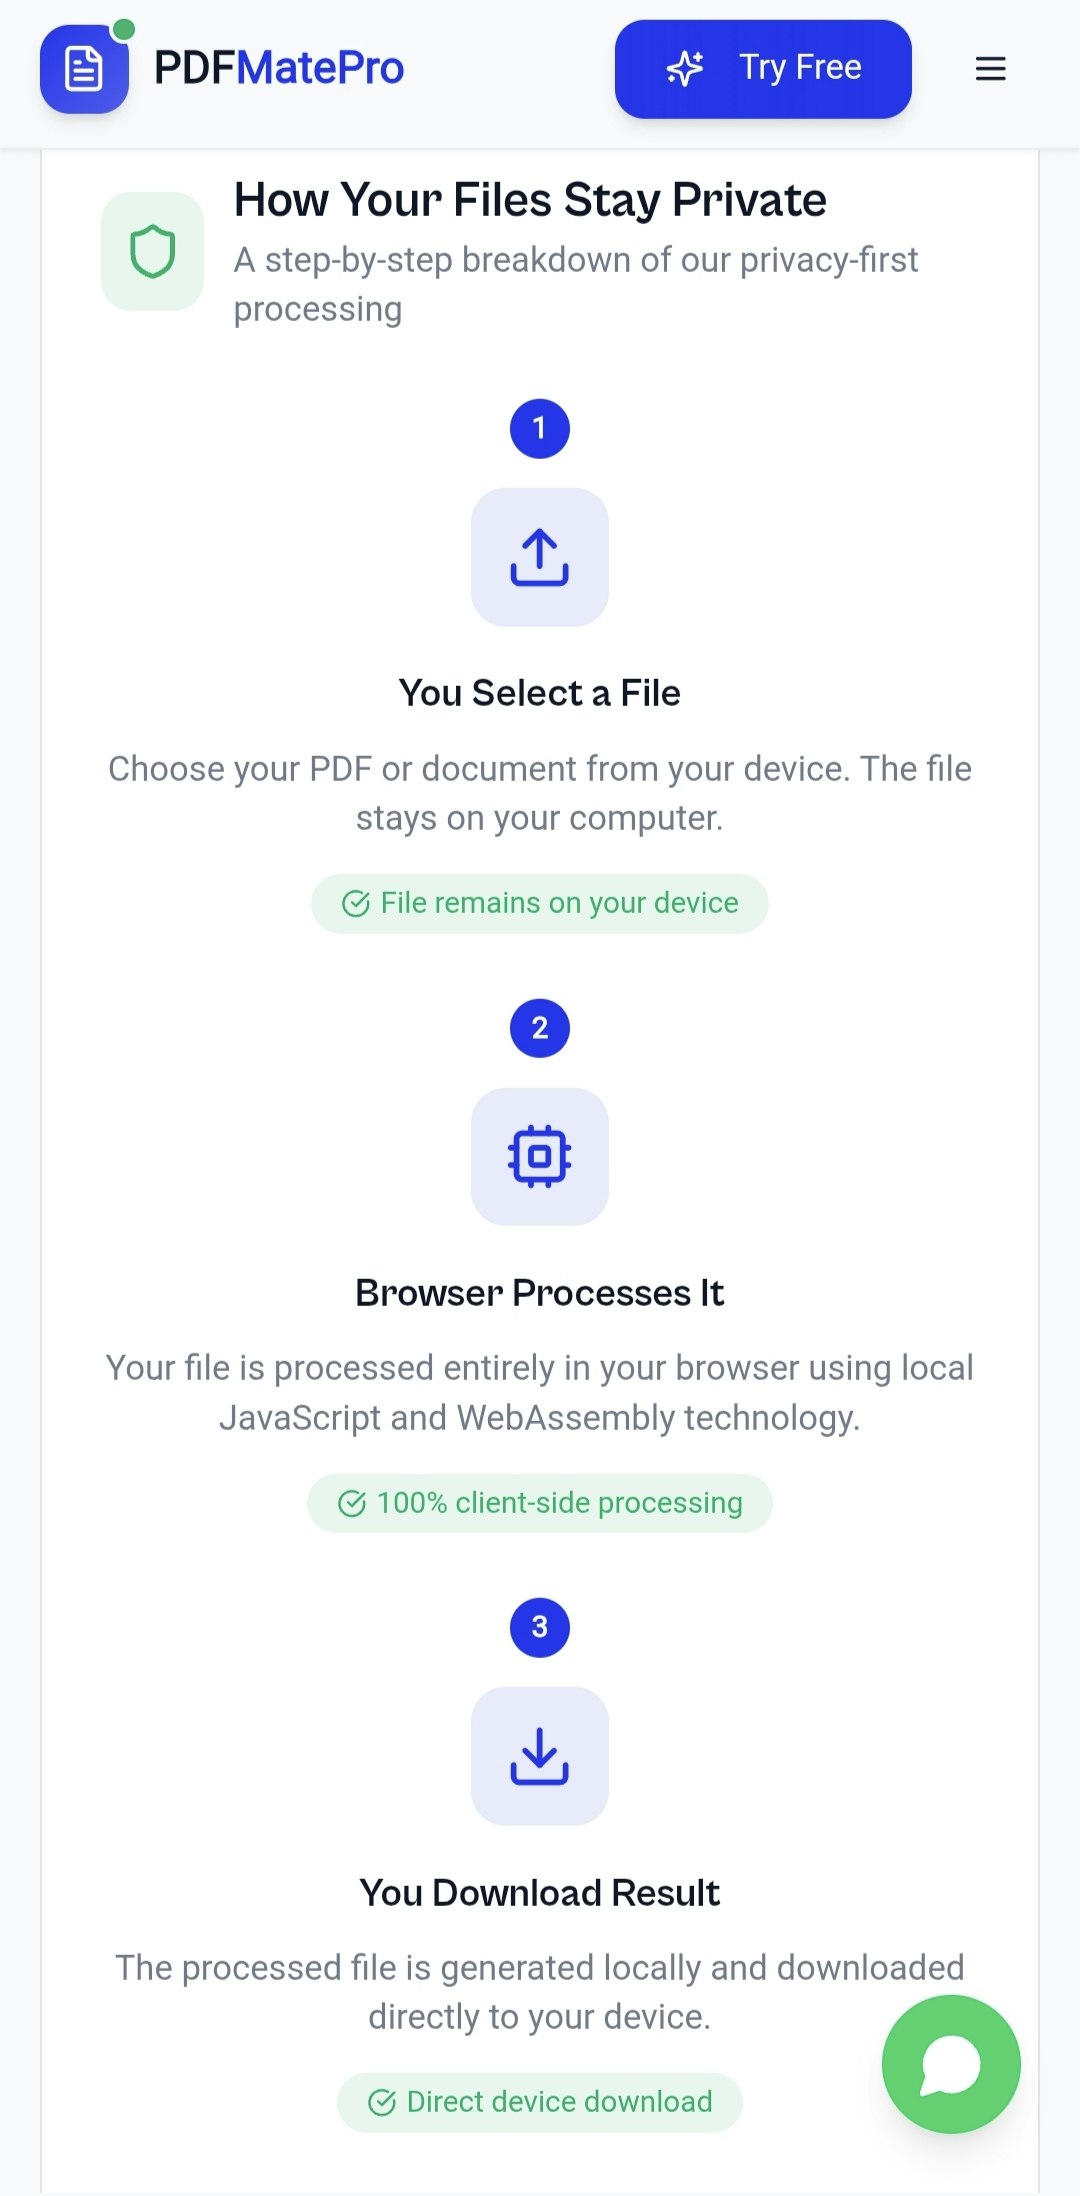Click the Try Free button
Image resolution: width=1080 pixels, height=2196 pixels.
763,68
